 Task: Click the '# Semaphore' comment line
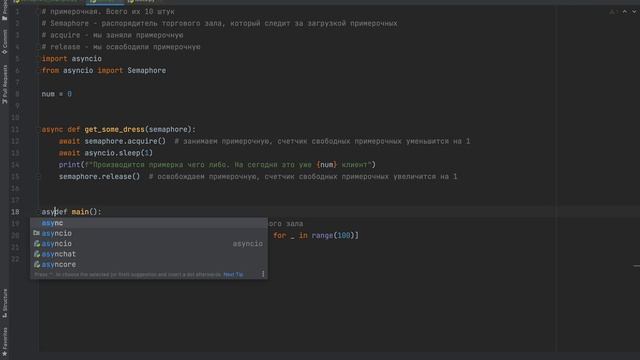[x=219, y=23]
